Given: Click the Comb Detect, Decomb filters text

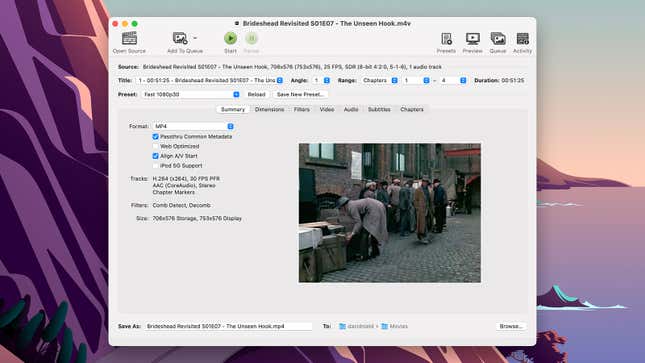Looking at the screenshot, I should (181, 205).
